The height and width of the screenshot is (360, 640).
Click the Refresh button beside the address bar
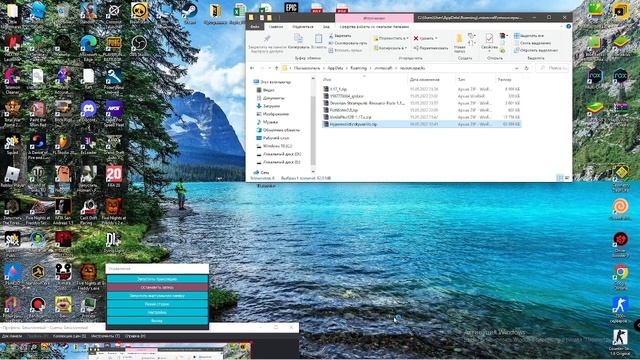click(527, 68)
